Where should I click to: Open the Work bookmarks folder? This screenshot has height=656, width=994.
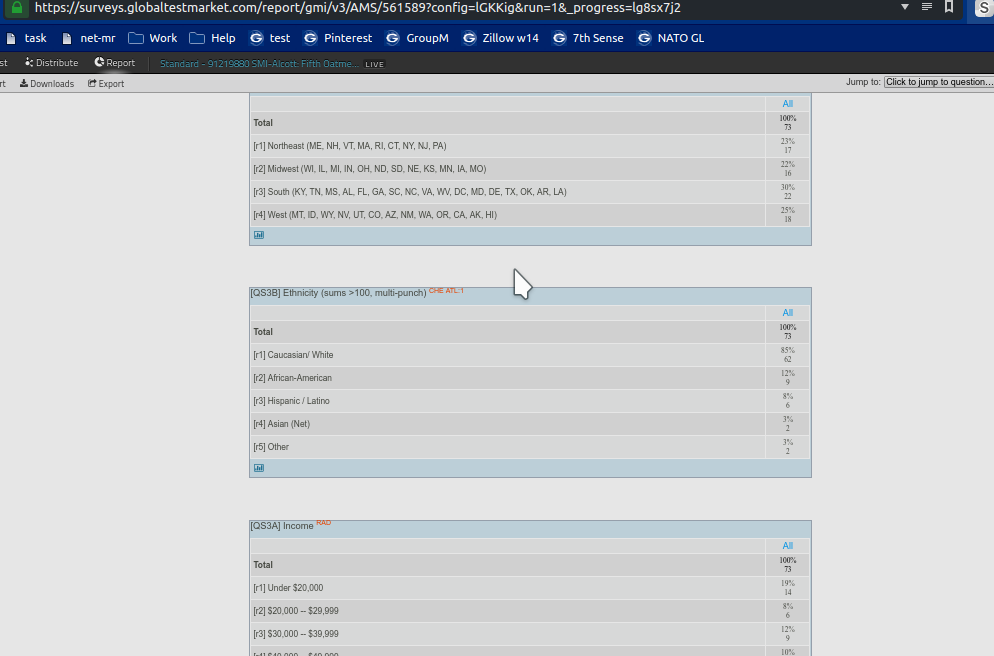pos(153,38)
